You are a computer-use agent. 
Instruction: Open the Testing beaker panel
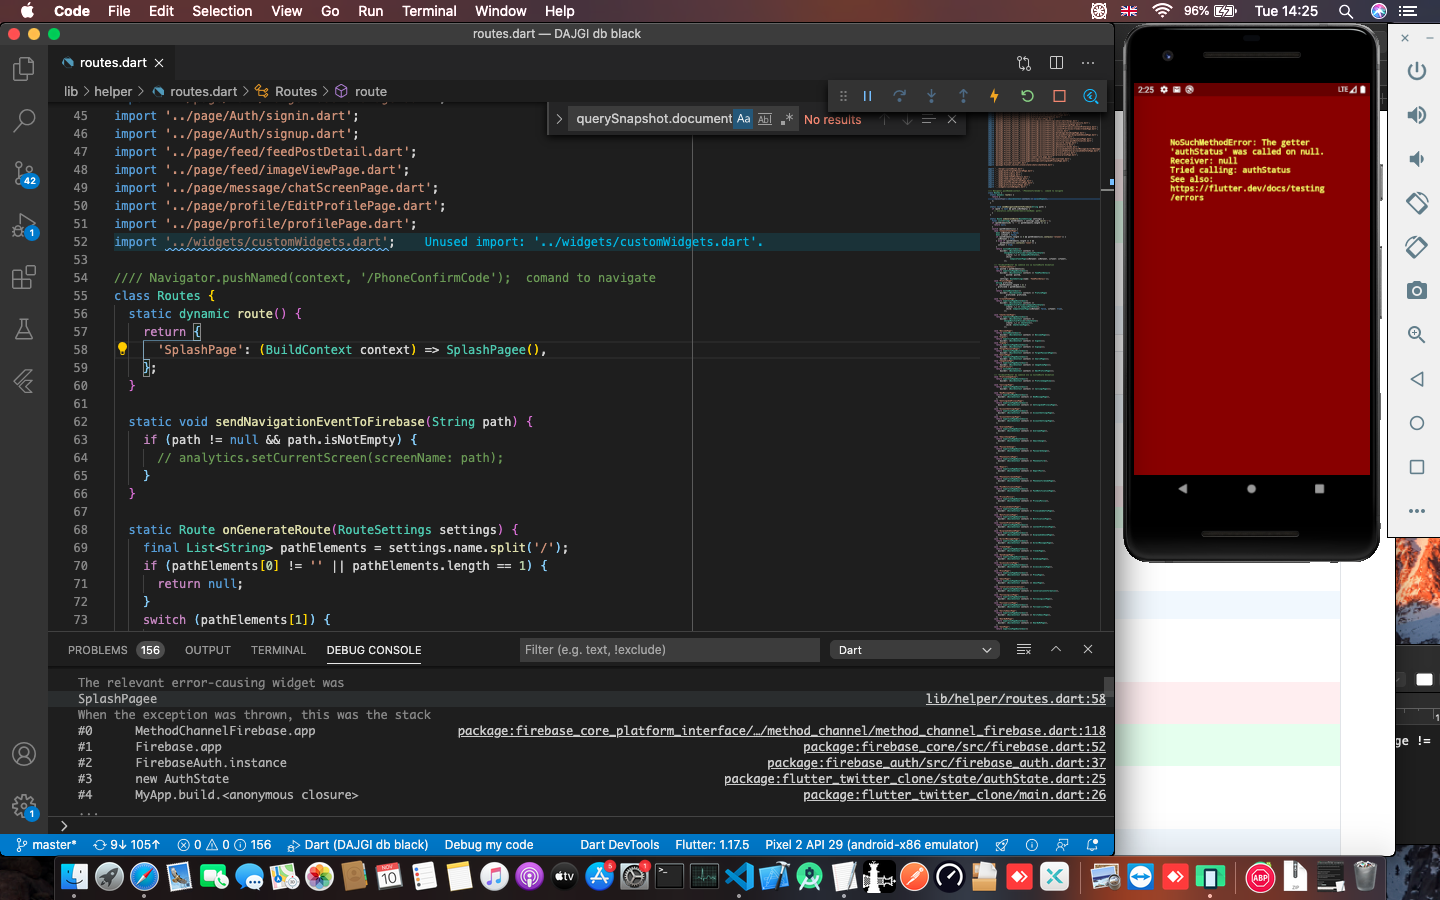coord(24,329)
